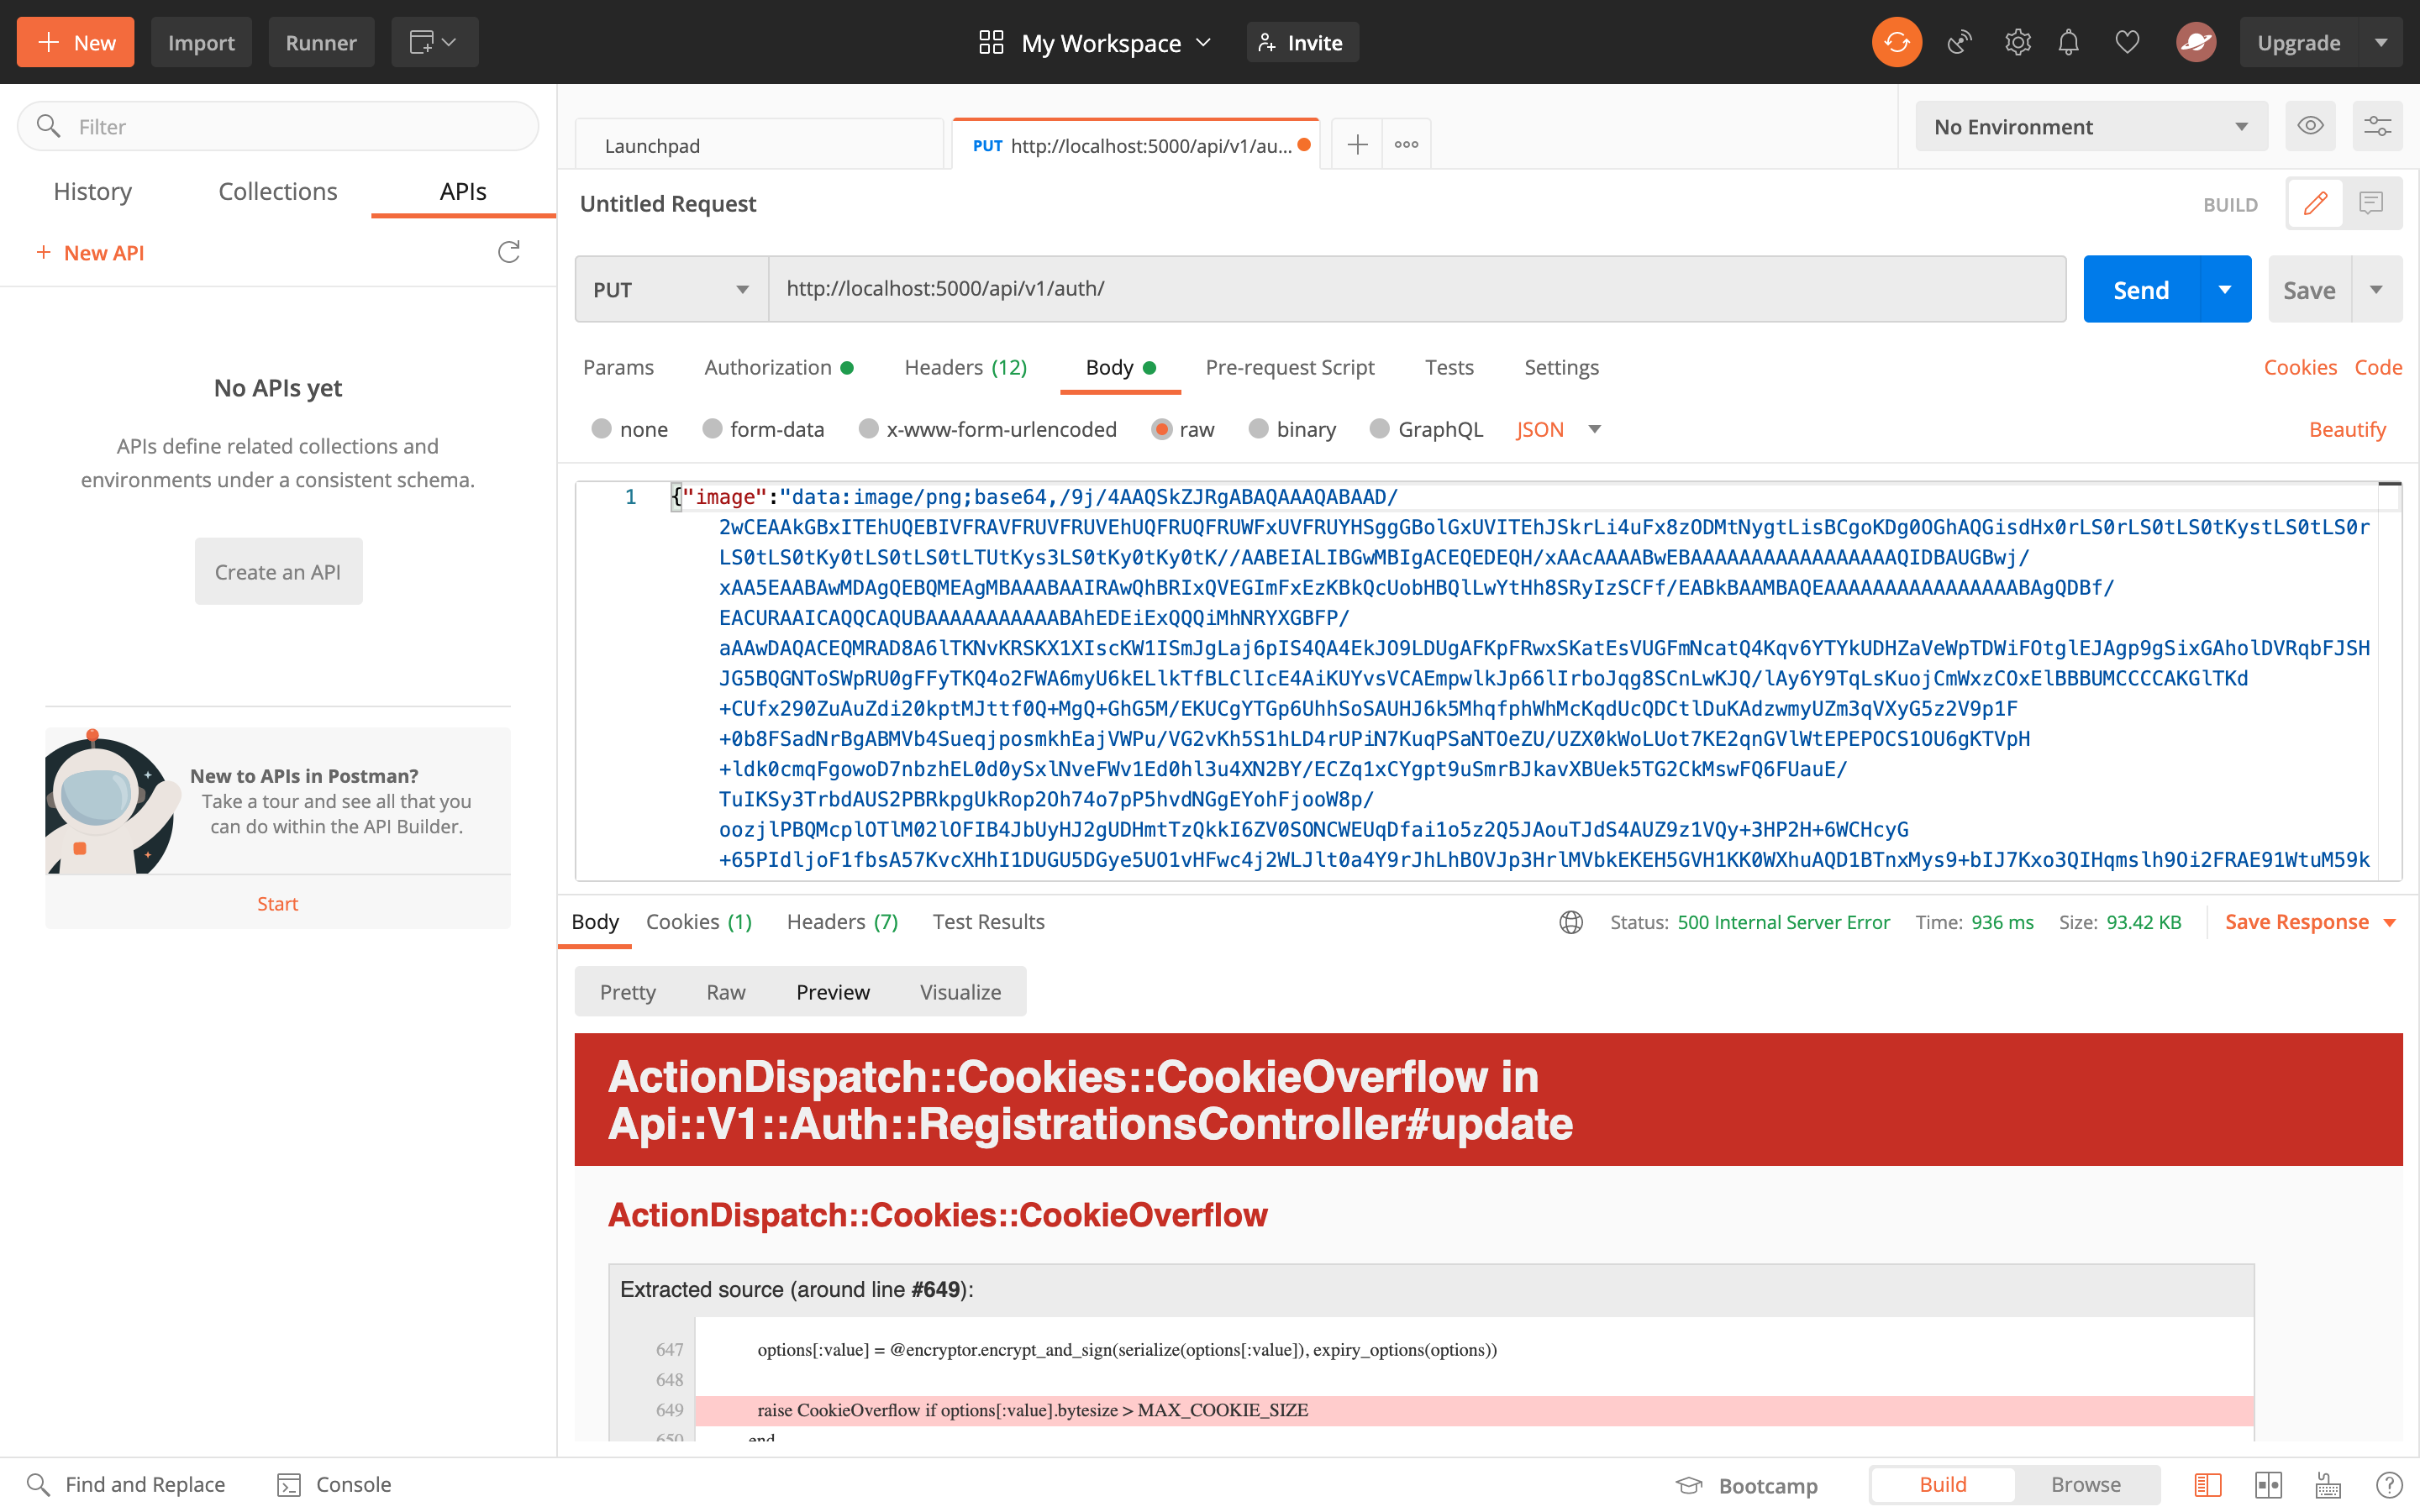Expand the Save Response dropdown
The height and width of the screenshot is (1512, 2420).
(x=2390, y=922)
